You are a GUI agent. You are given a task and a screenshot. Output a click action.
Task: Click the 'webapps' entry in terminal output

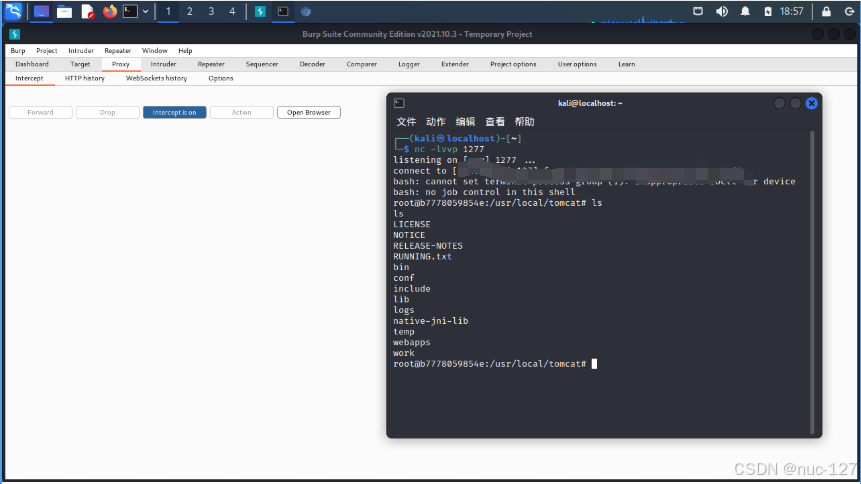click(x=412, y=342)
